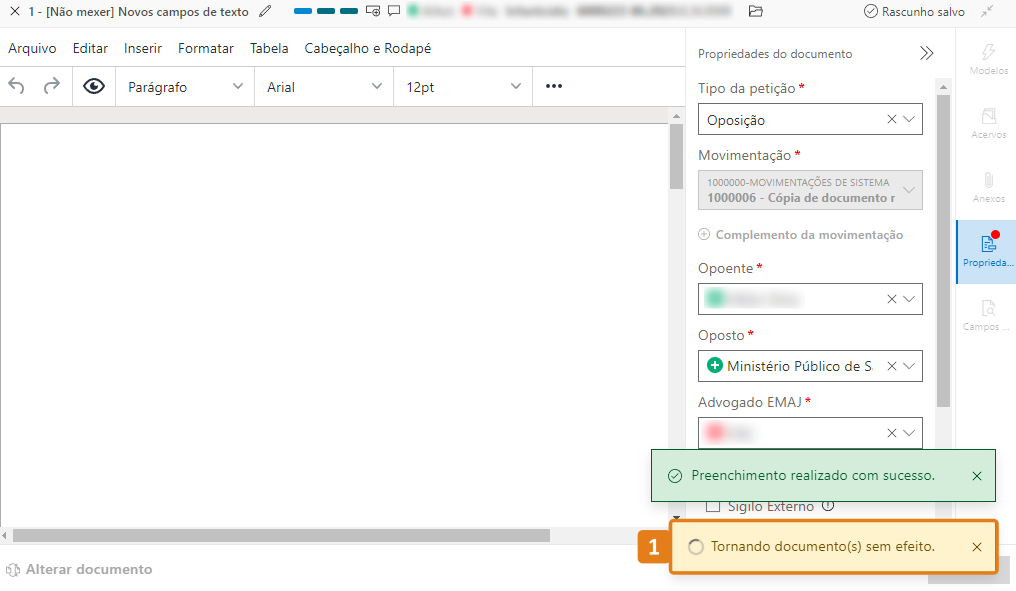
Task: Open the Inserir menu
Action: (x=143, y=48)
